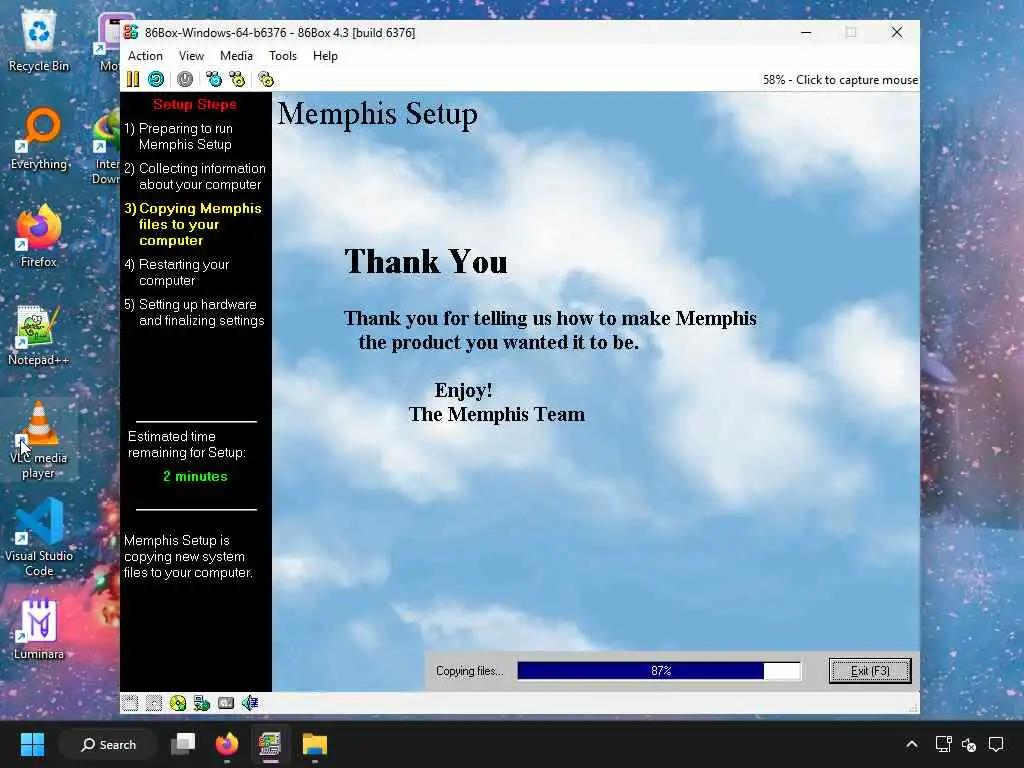Click the grey ACPI shutdown power icon
The image size is (1024, 768).
[185, 80]
